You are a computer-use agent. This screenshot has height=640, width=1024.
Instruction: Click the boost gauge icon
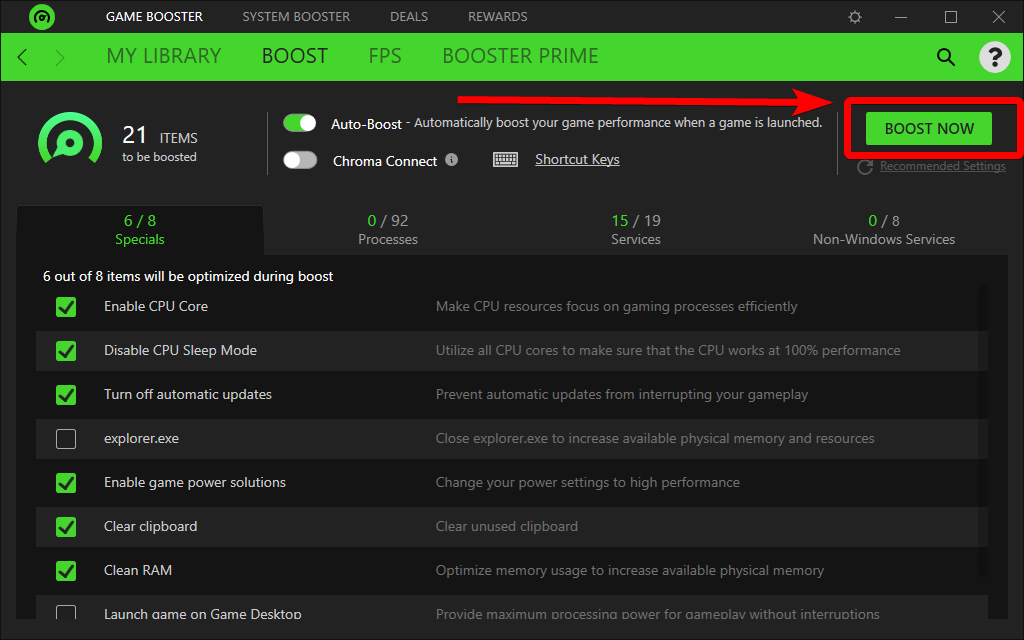[70, 139]
